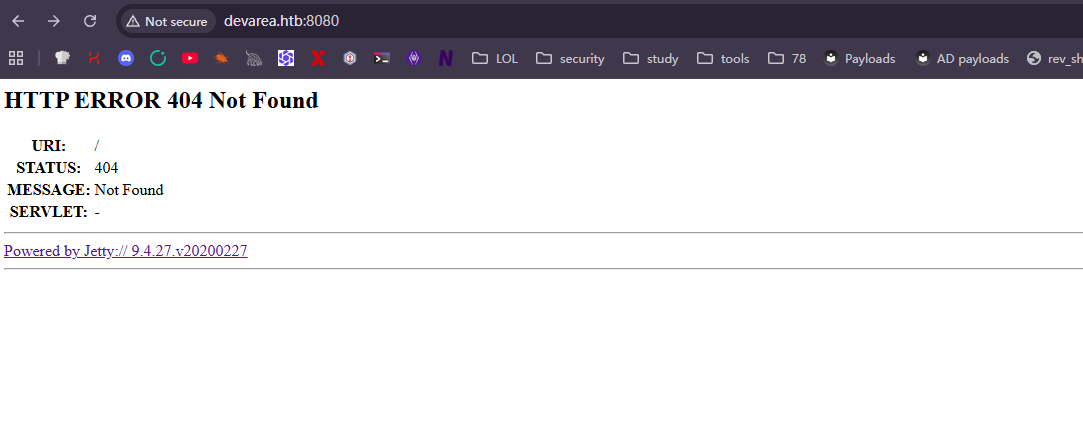1083x440 pixels.
Task: Go forward to the next page
Action: click(54, 21)
